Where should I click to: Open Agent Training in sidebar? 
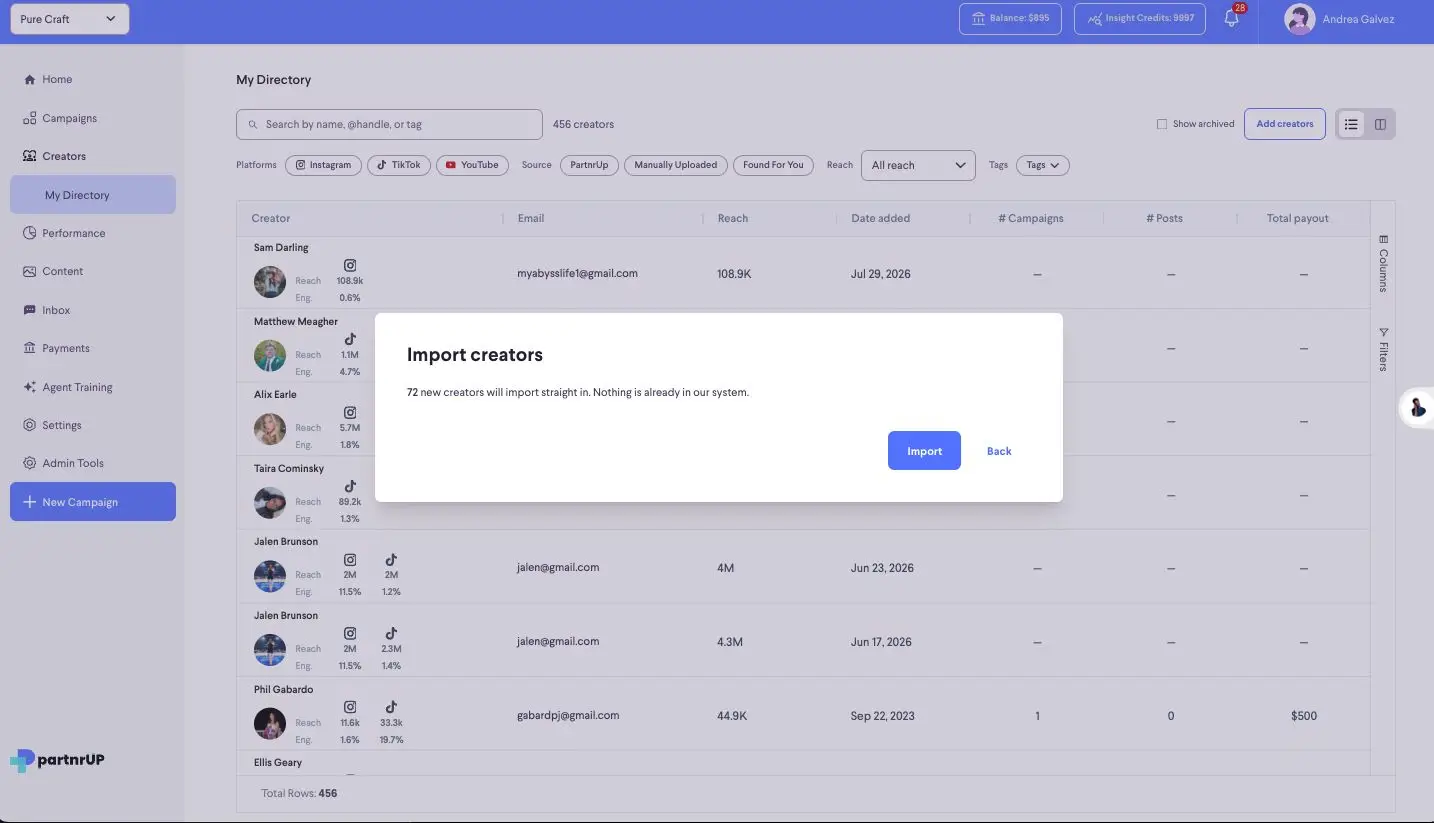click(77, 387)
